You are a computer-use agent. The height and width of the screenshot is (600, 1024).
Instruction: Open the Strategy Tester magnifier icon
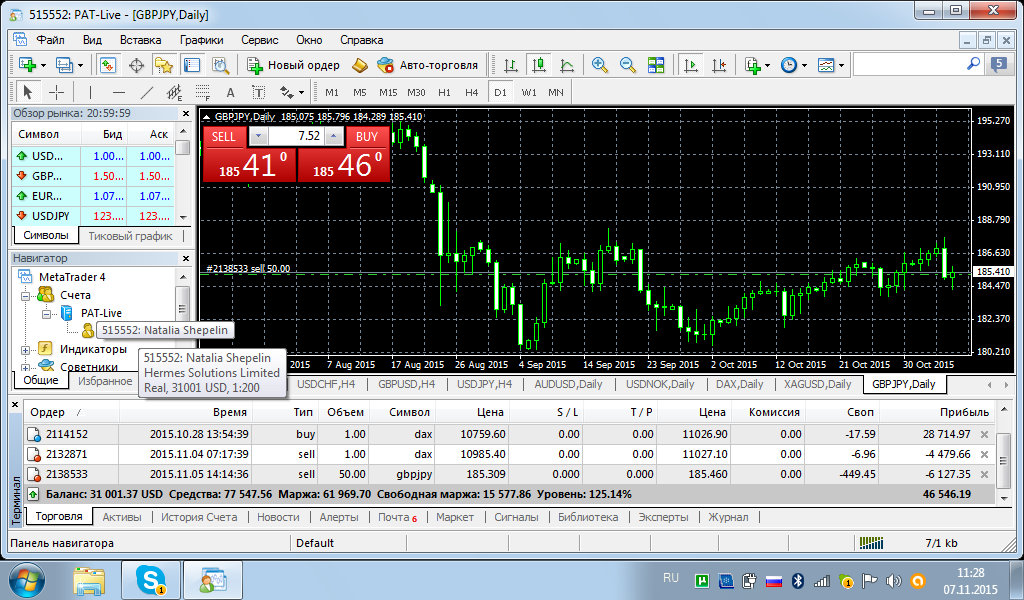221,65
